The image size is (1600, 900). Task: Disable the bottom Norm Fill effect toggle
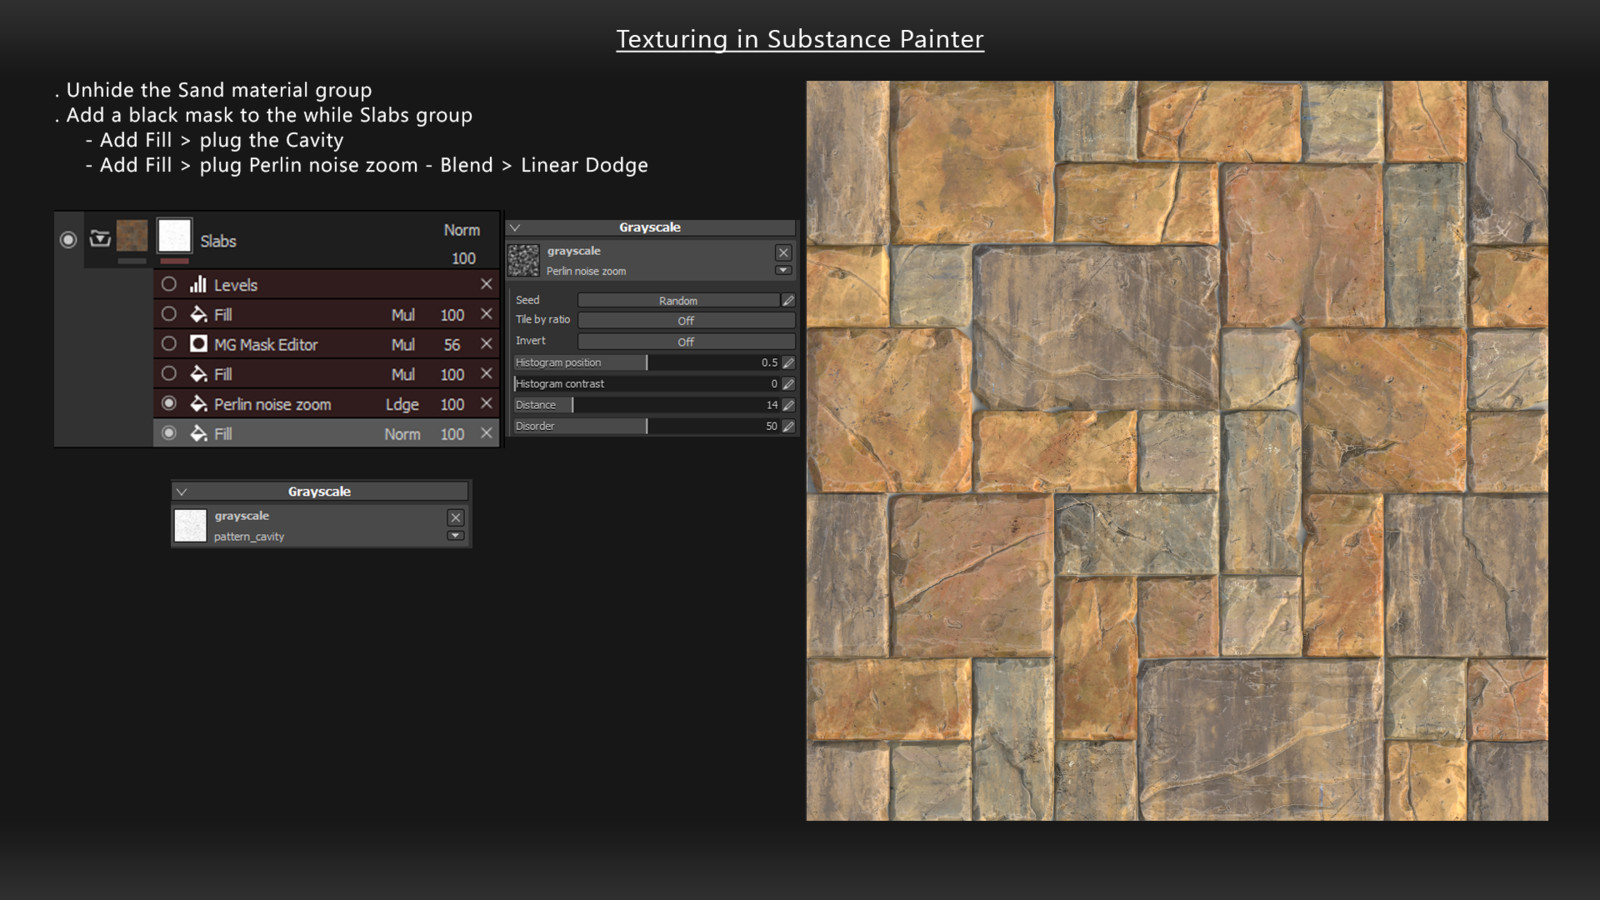coord(169,434)
